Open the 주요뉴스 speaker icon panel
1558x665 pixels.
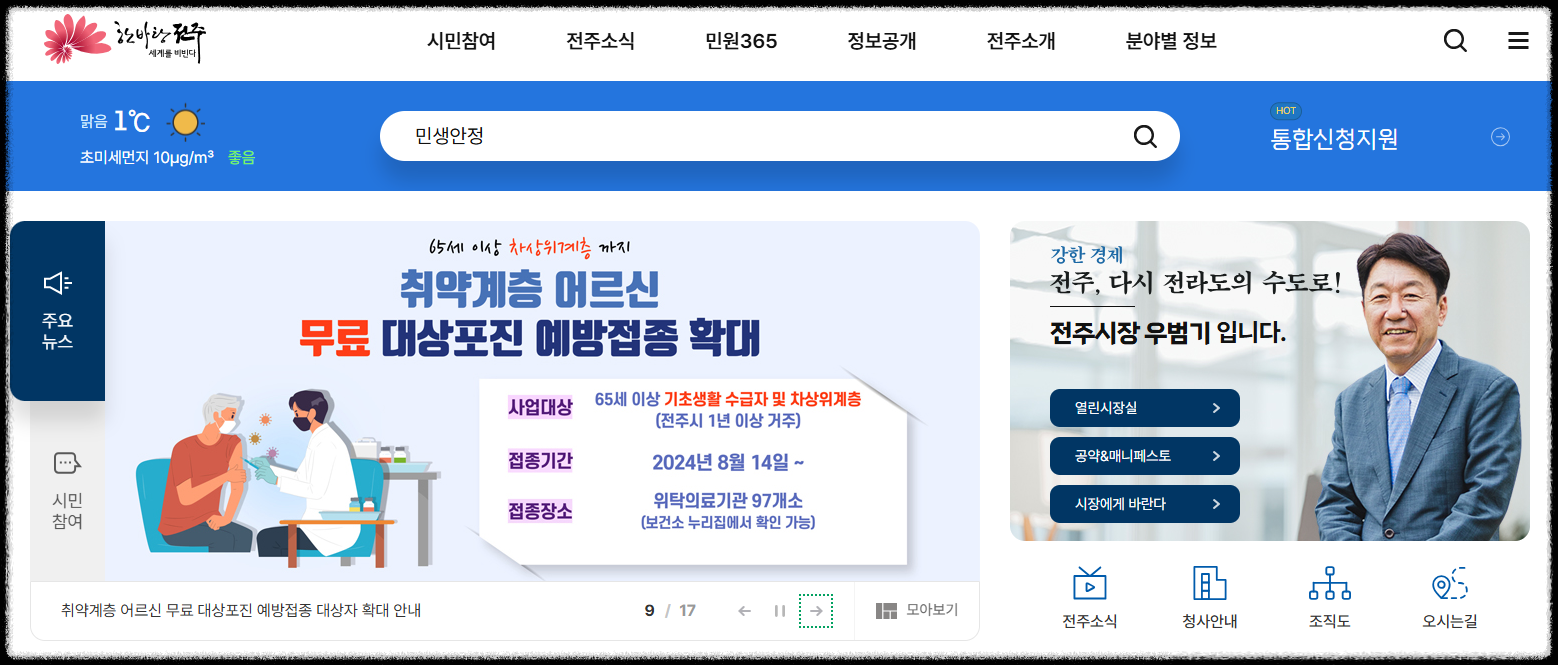pyautogui.click(x=57, y=282)
